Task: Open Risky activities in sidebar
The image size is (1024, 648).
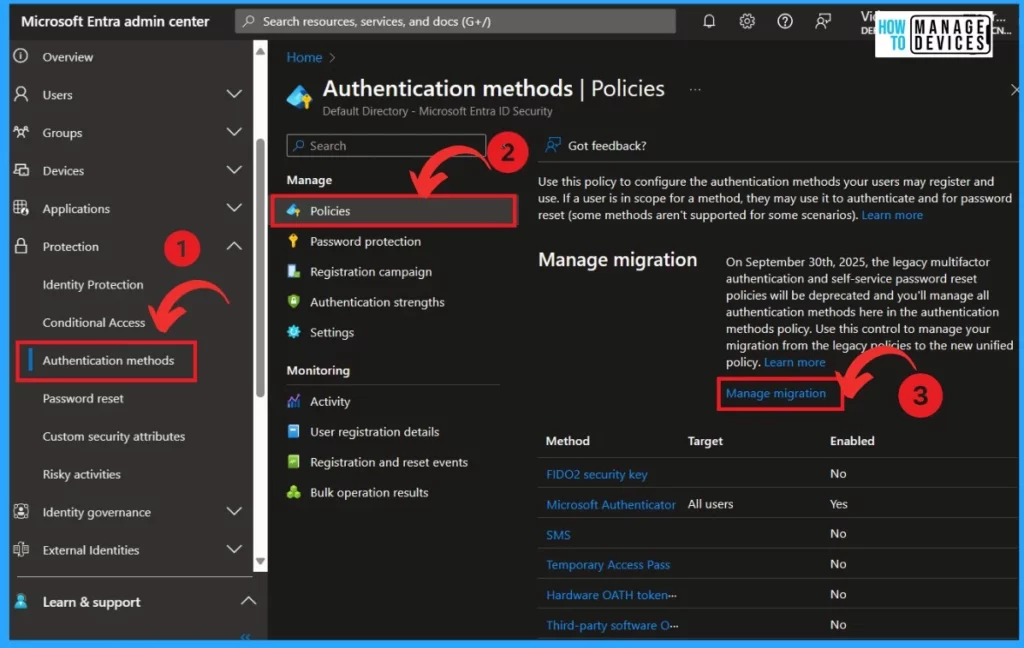Action: 82,474
